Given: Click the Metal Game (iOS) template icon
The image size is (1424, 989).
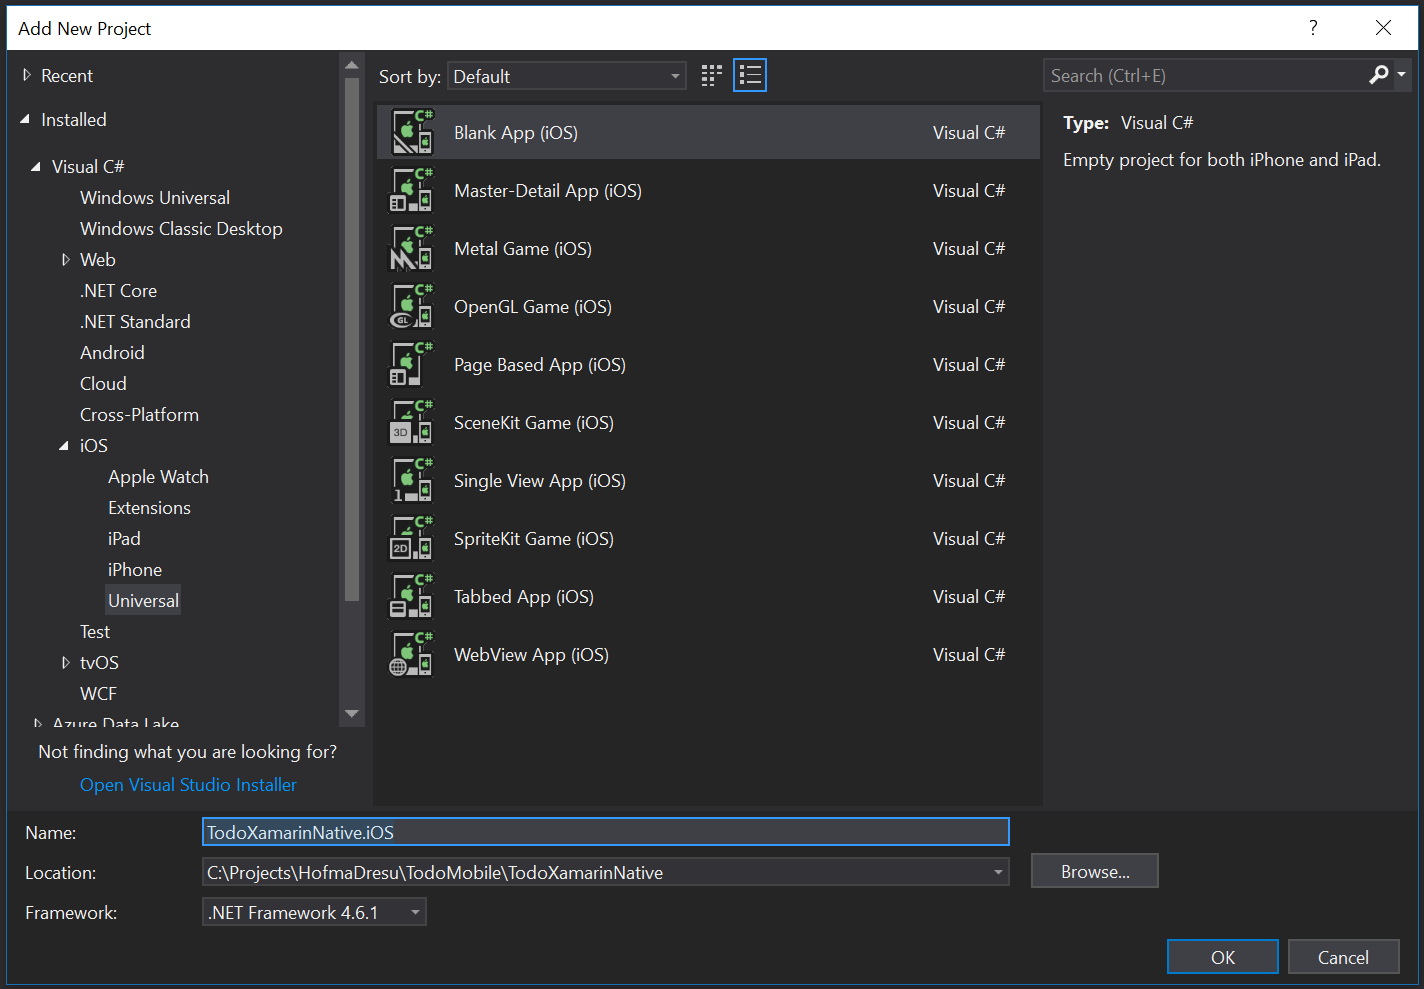Looking at the screenshot, I should pos(411,249).
